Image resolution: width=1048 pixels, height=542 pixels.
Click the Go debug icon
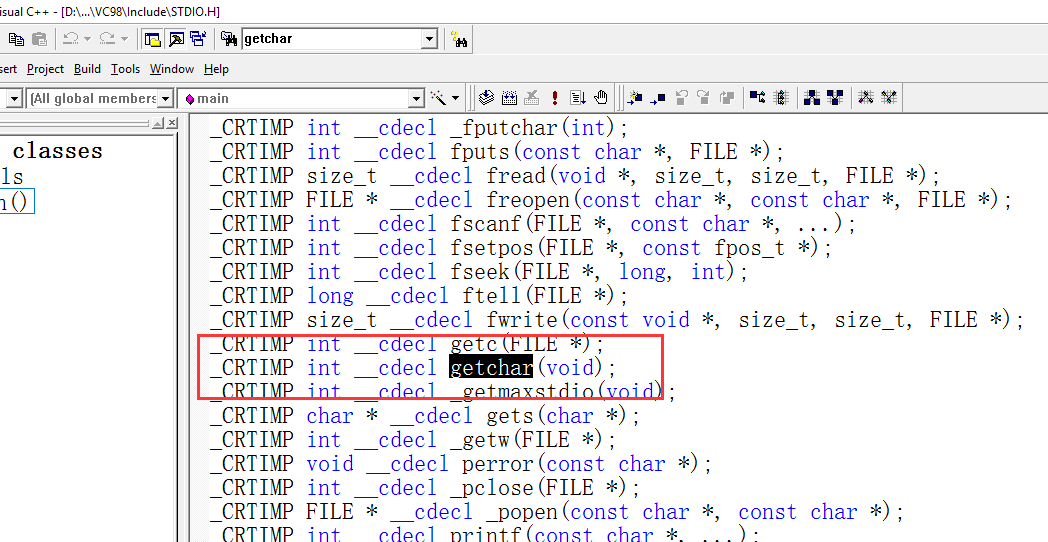(578, 98)
